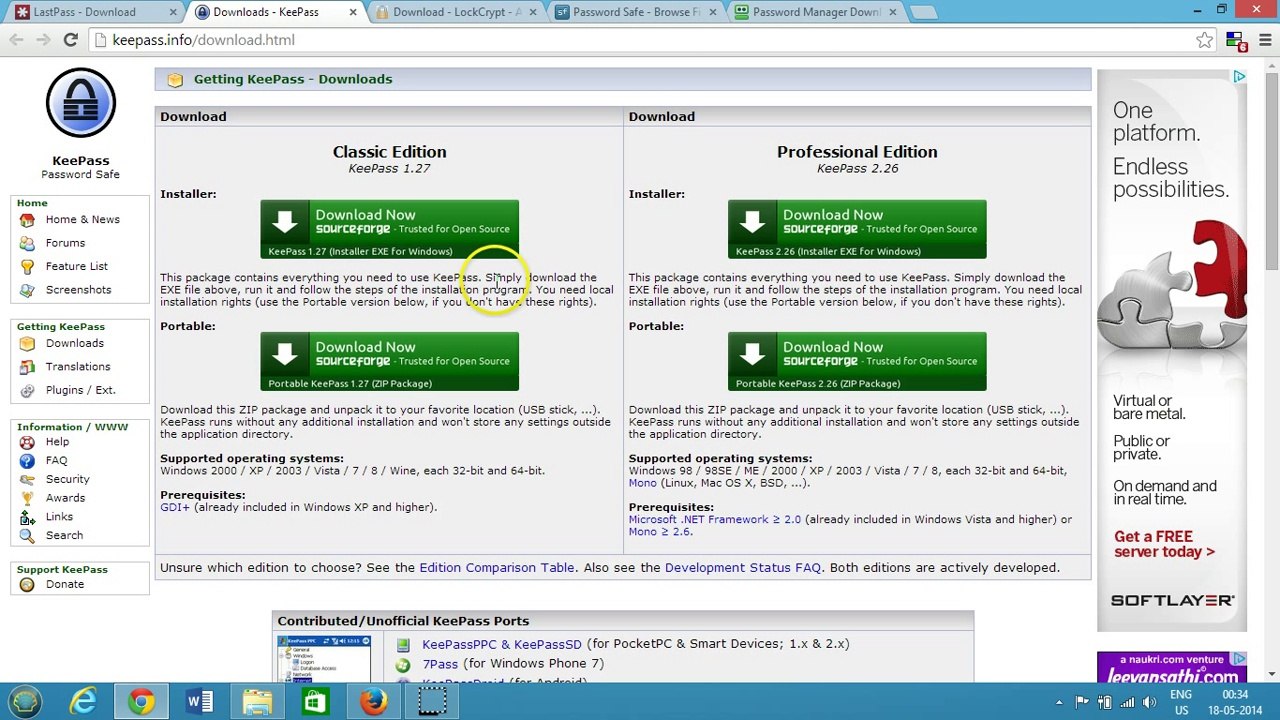Open the 7Pass link
Screen dimensions: 1280x720
440,664
